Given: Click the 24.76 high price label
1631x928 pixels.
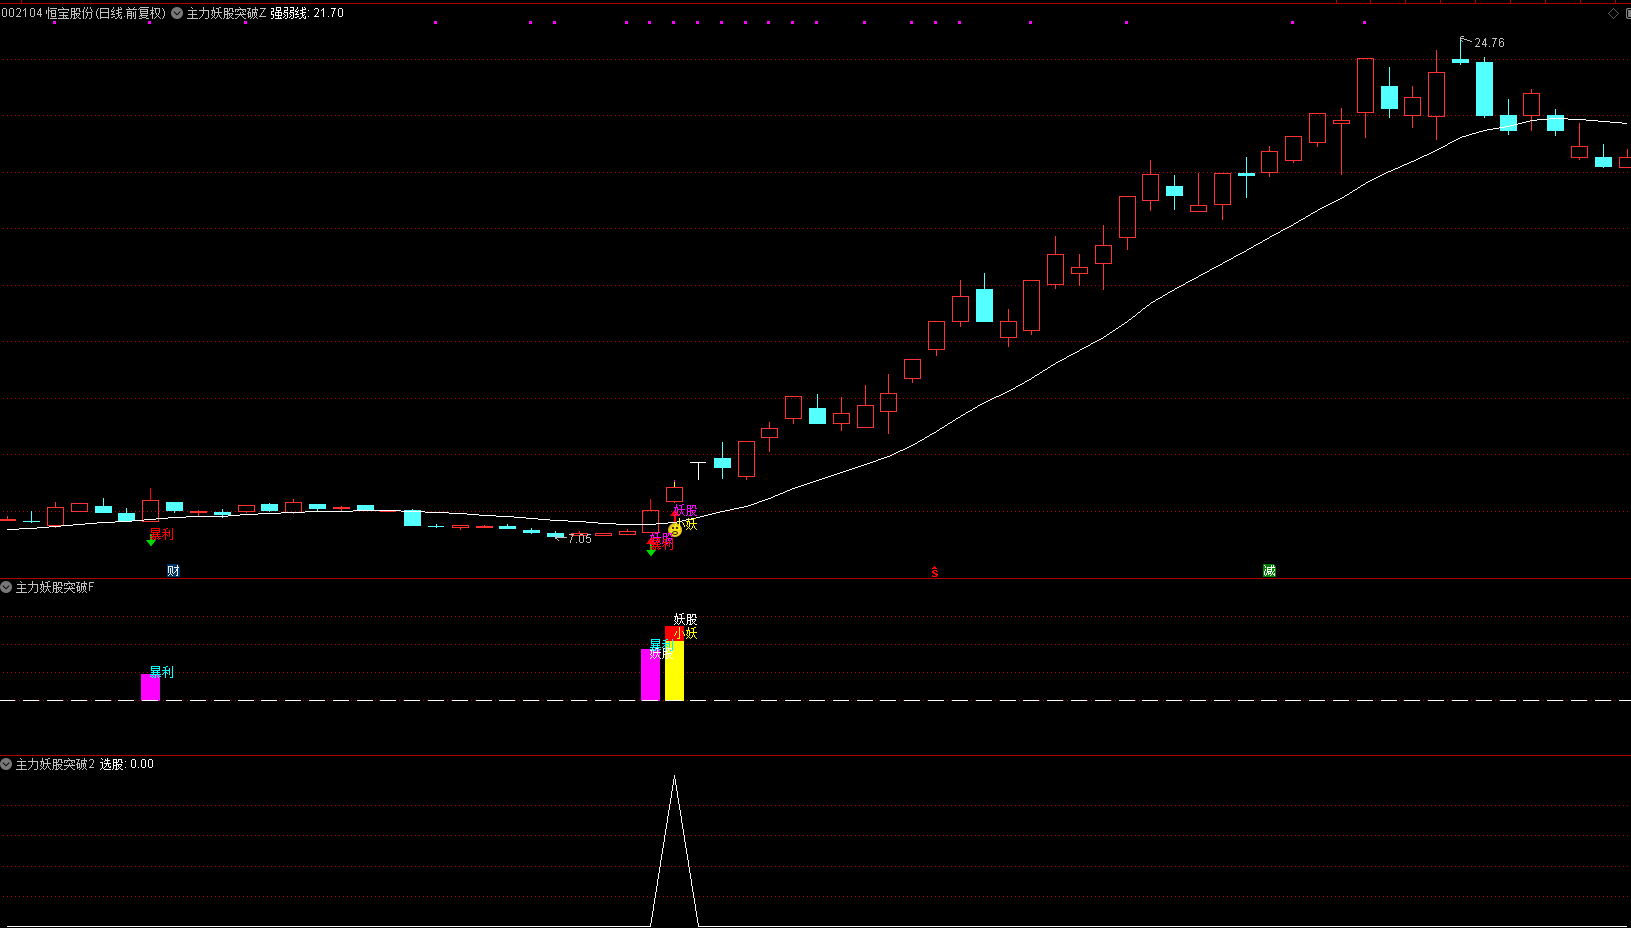Looking at the screenshot, I should click(x=1489, y=43).
